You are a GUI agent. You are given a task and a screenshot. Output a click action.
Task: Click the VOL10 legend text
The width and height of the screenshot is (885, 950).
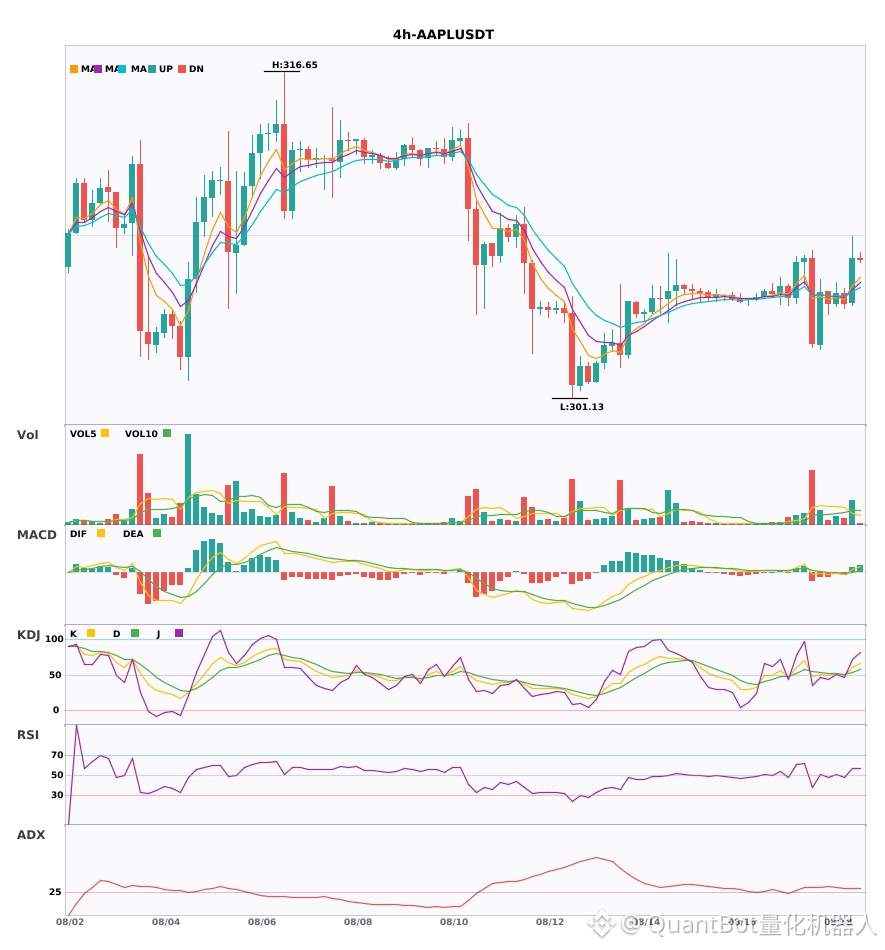point(141,434)
